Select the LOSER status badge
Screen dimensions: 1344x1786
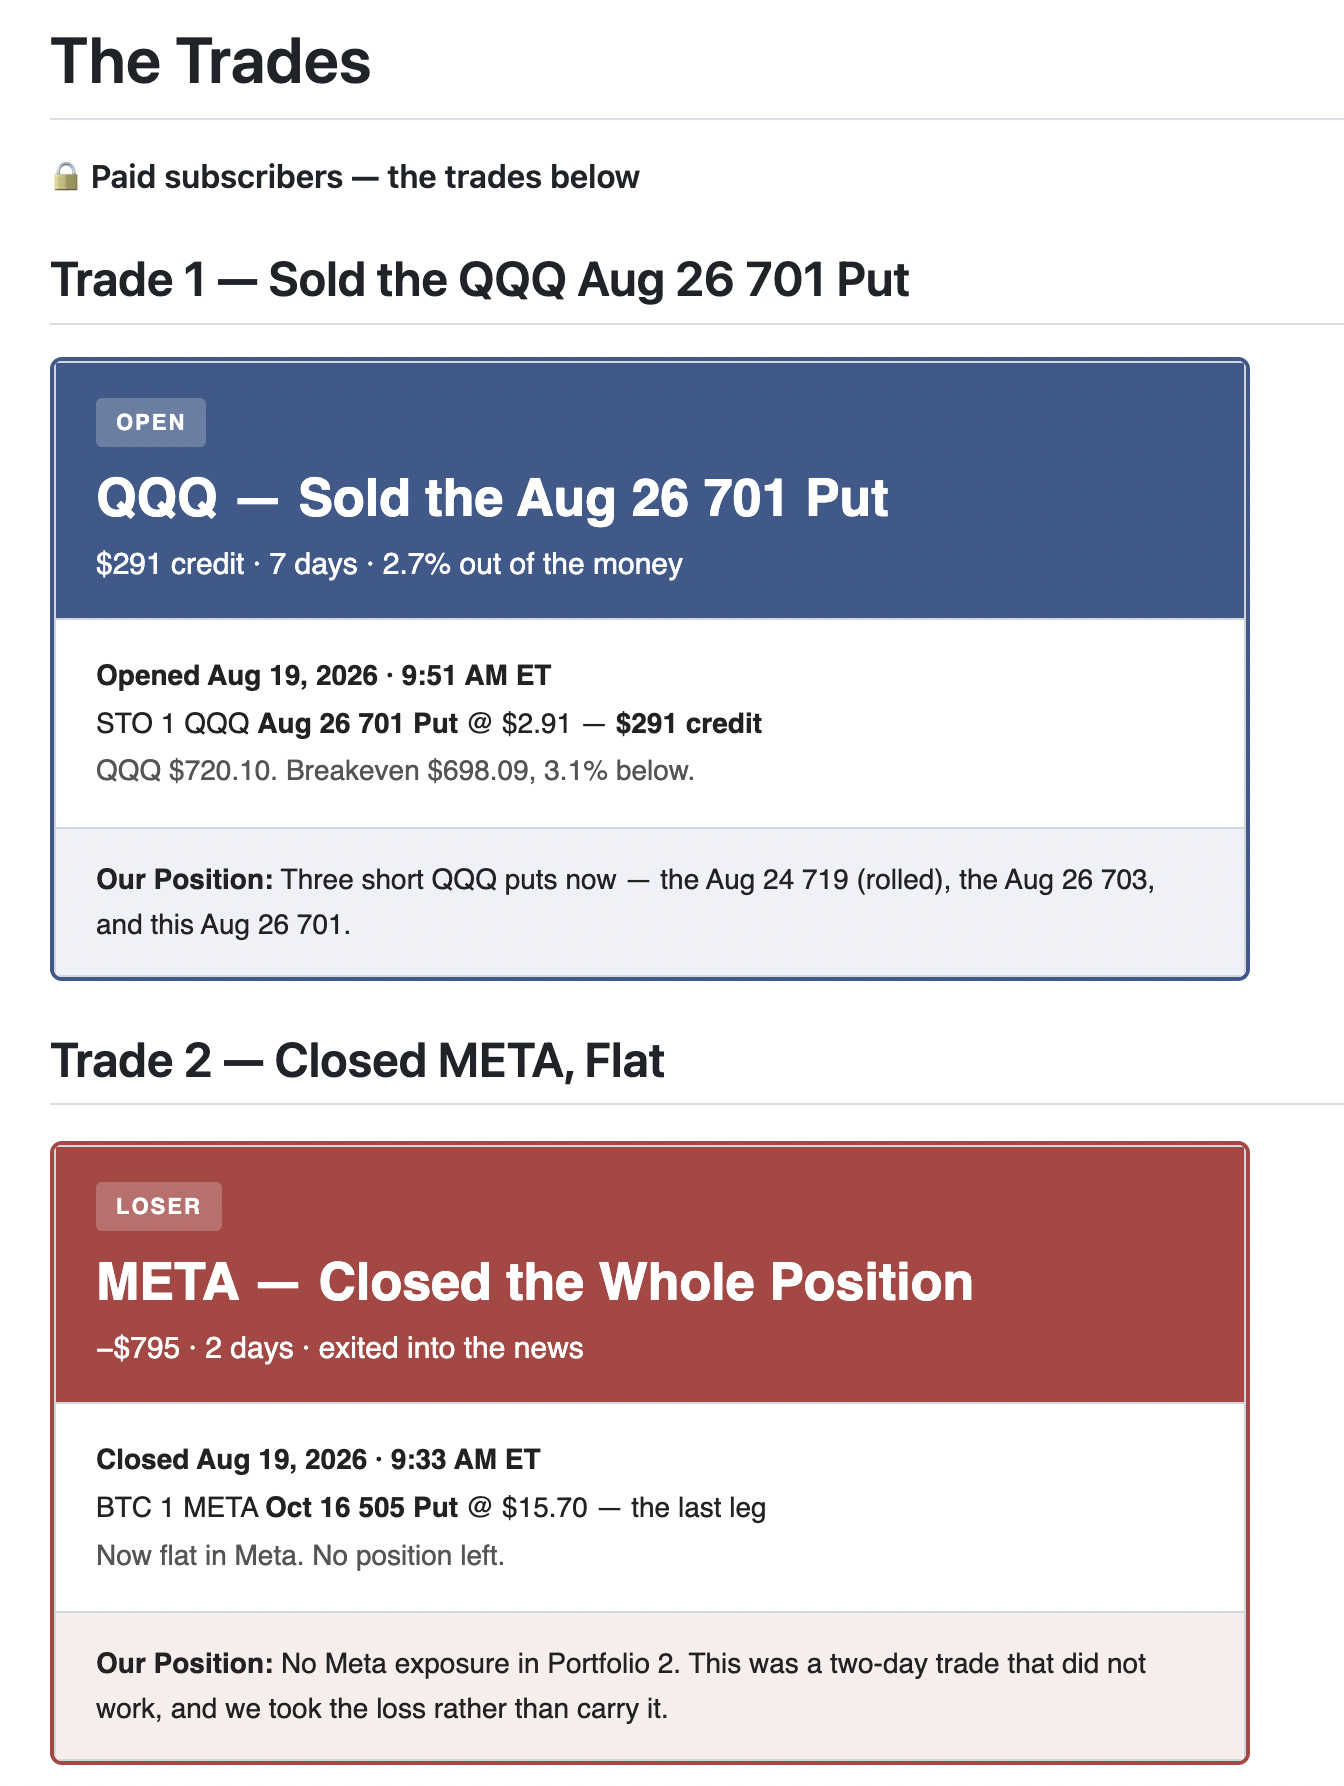click(159, 1206)
